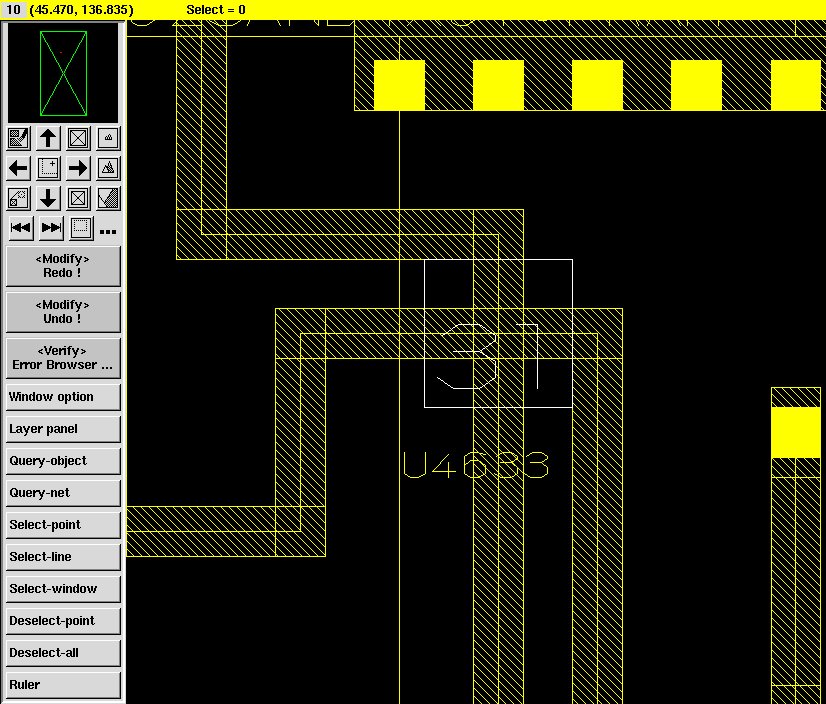The width and height of the screenshot is (826, 704).
Task: Click the fast-forward to next view icon
Action: [x=51, y=228]
